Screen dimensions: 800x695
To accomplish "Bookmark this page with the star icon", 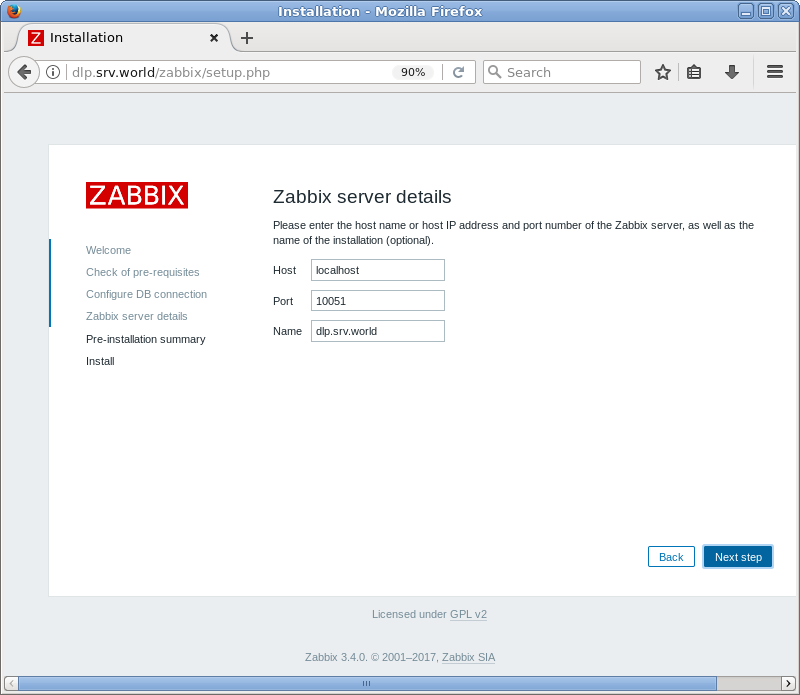I will pyautogui.click(x=662, y=72).
